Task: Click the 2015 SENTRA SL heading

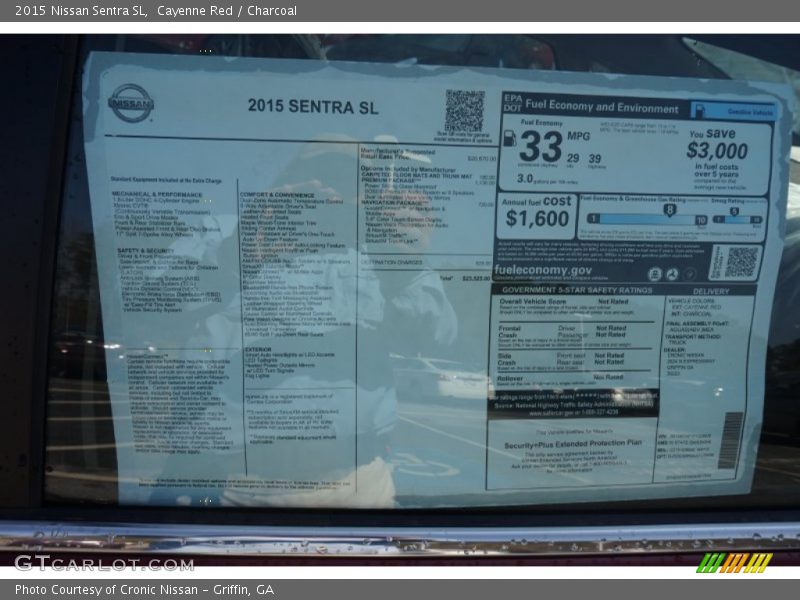Action: click(313, 106)
